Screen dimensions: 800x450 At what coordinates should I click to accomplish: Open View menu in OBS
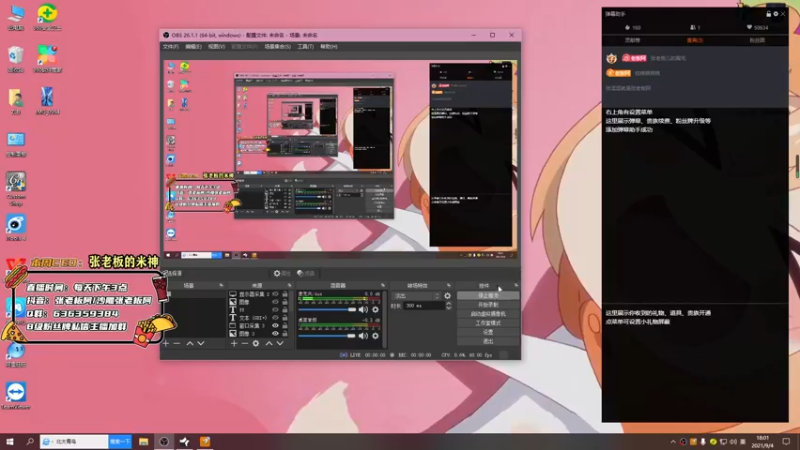click(x=216, y=47)
